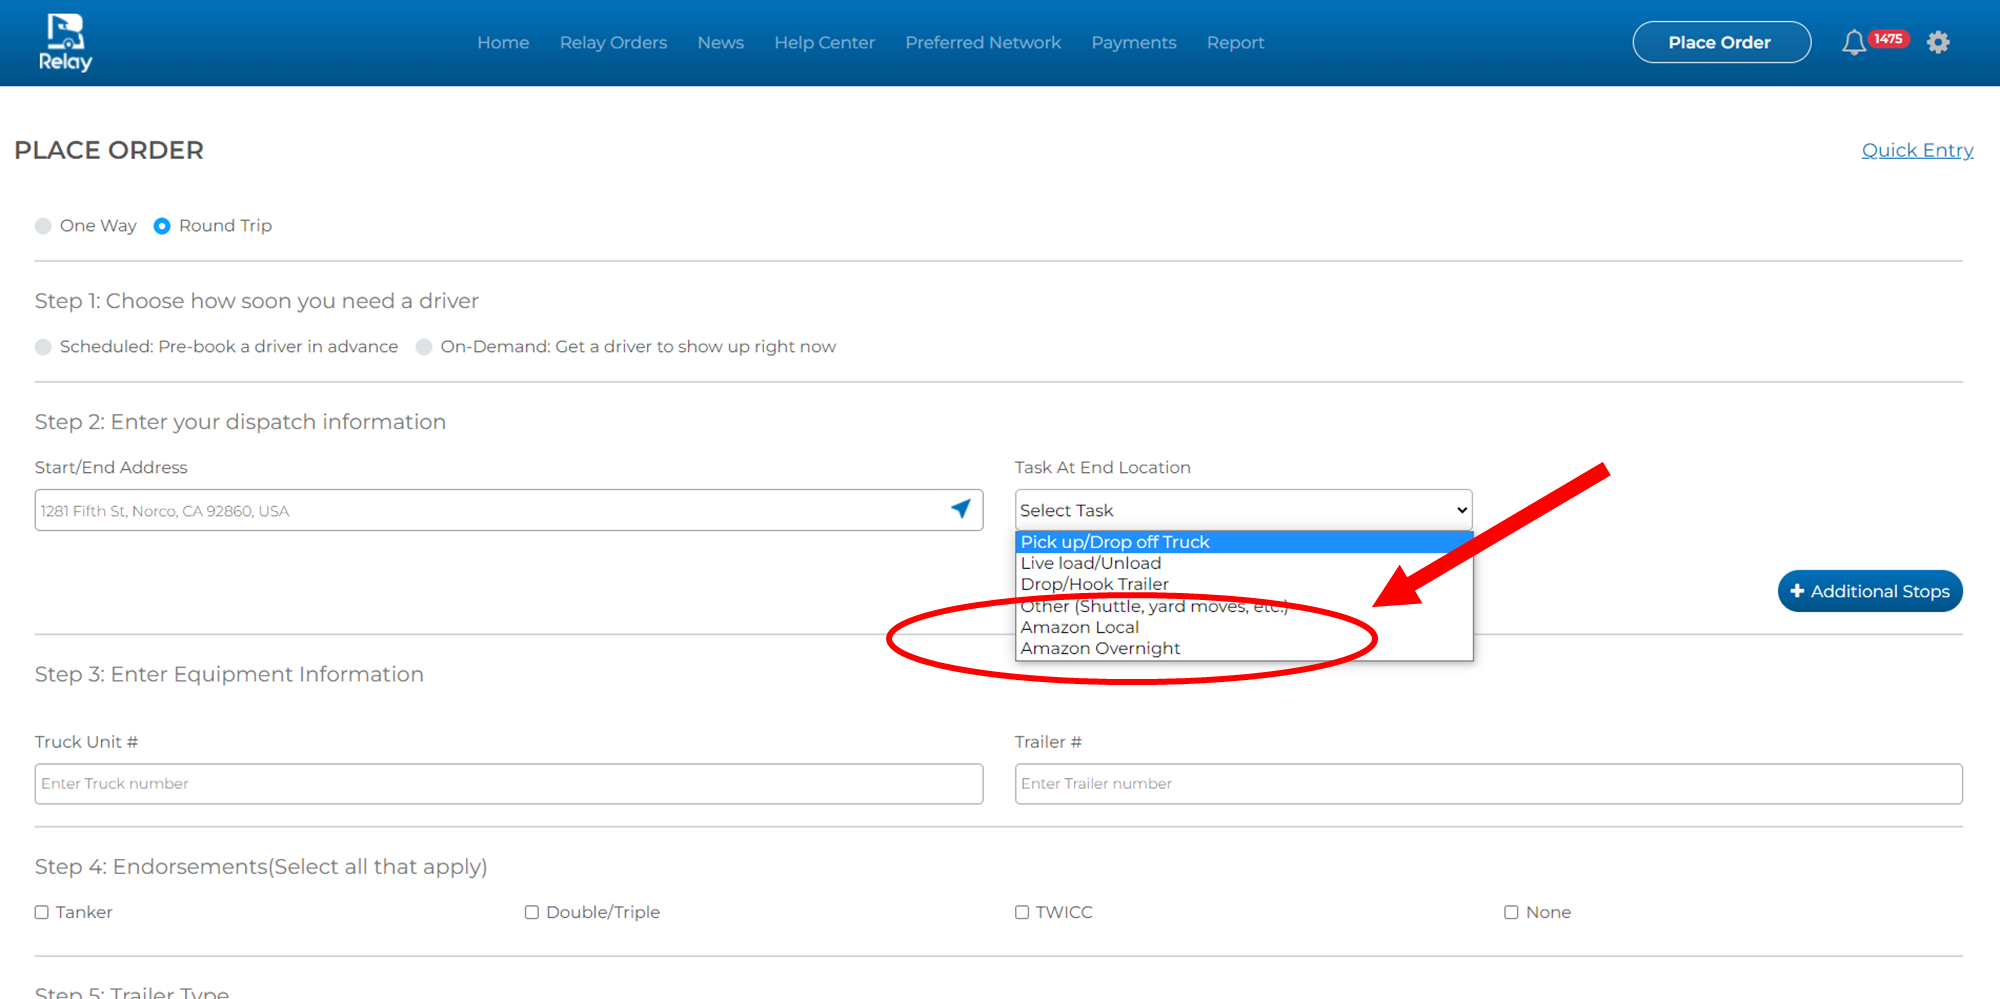Check the Tanker endorsement box
The image size is (2000, 999).
[x=42, y=912]
